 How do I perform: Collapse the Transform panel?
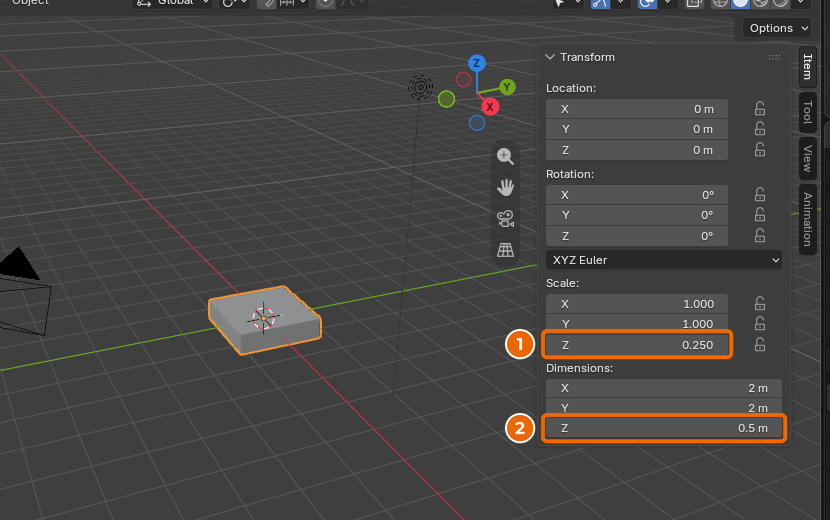coord(550,57)
